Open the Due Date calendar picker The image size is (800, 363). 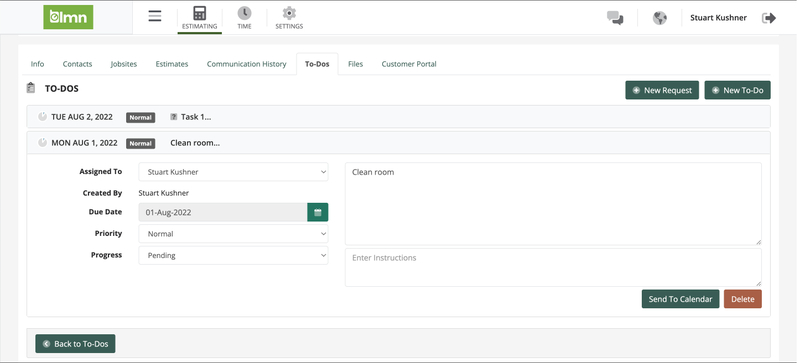coord(318,212)
